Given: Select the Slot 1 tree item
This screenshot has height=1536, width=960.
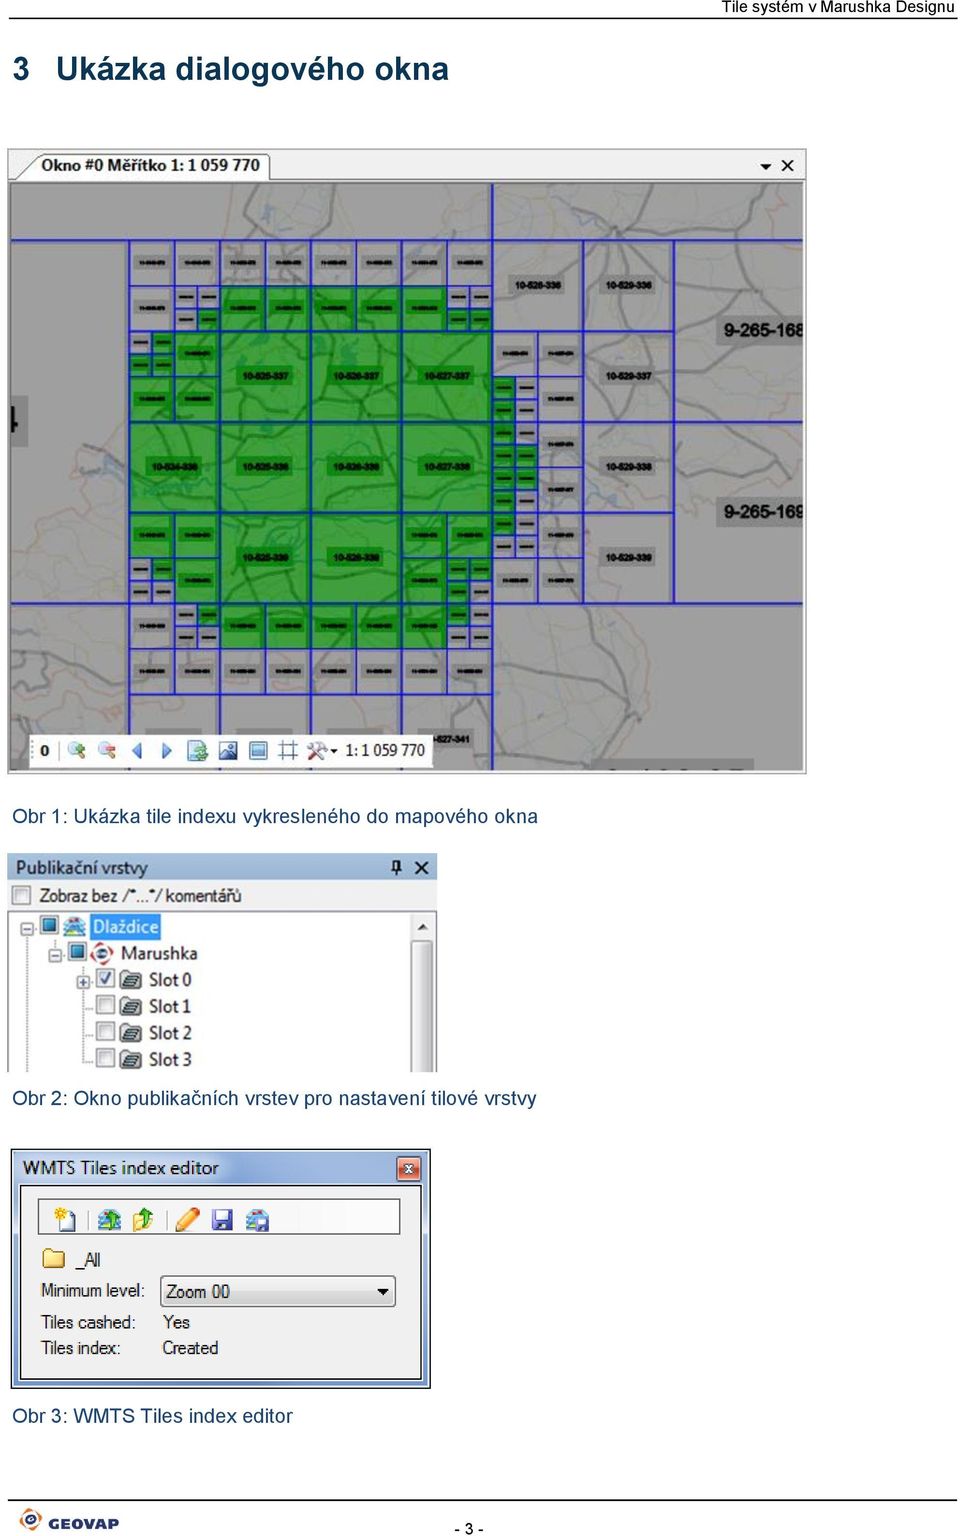Looking at the screenshot, I should [x=170, y=1006].
